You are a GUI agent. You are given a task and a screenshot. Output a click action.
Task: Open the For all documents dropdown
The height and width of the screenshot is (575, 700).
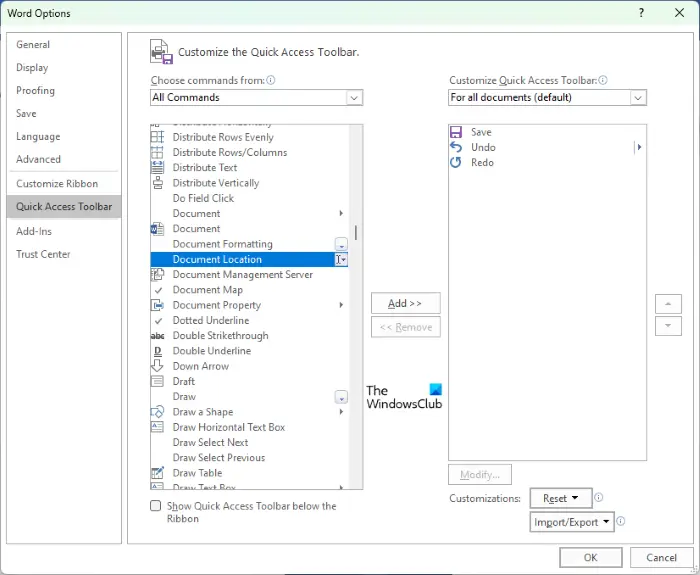[638, 98]
